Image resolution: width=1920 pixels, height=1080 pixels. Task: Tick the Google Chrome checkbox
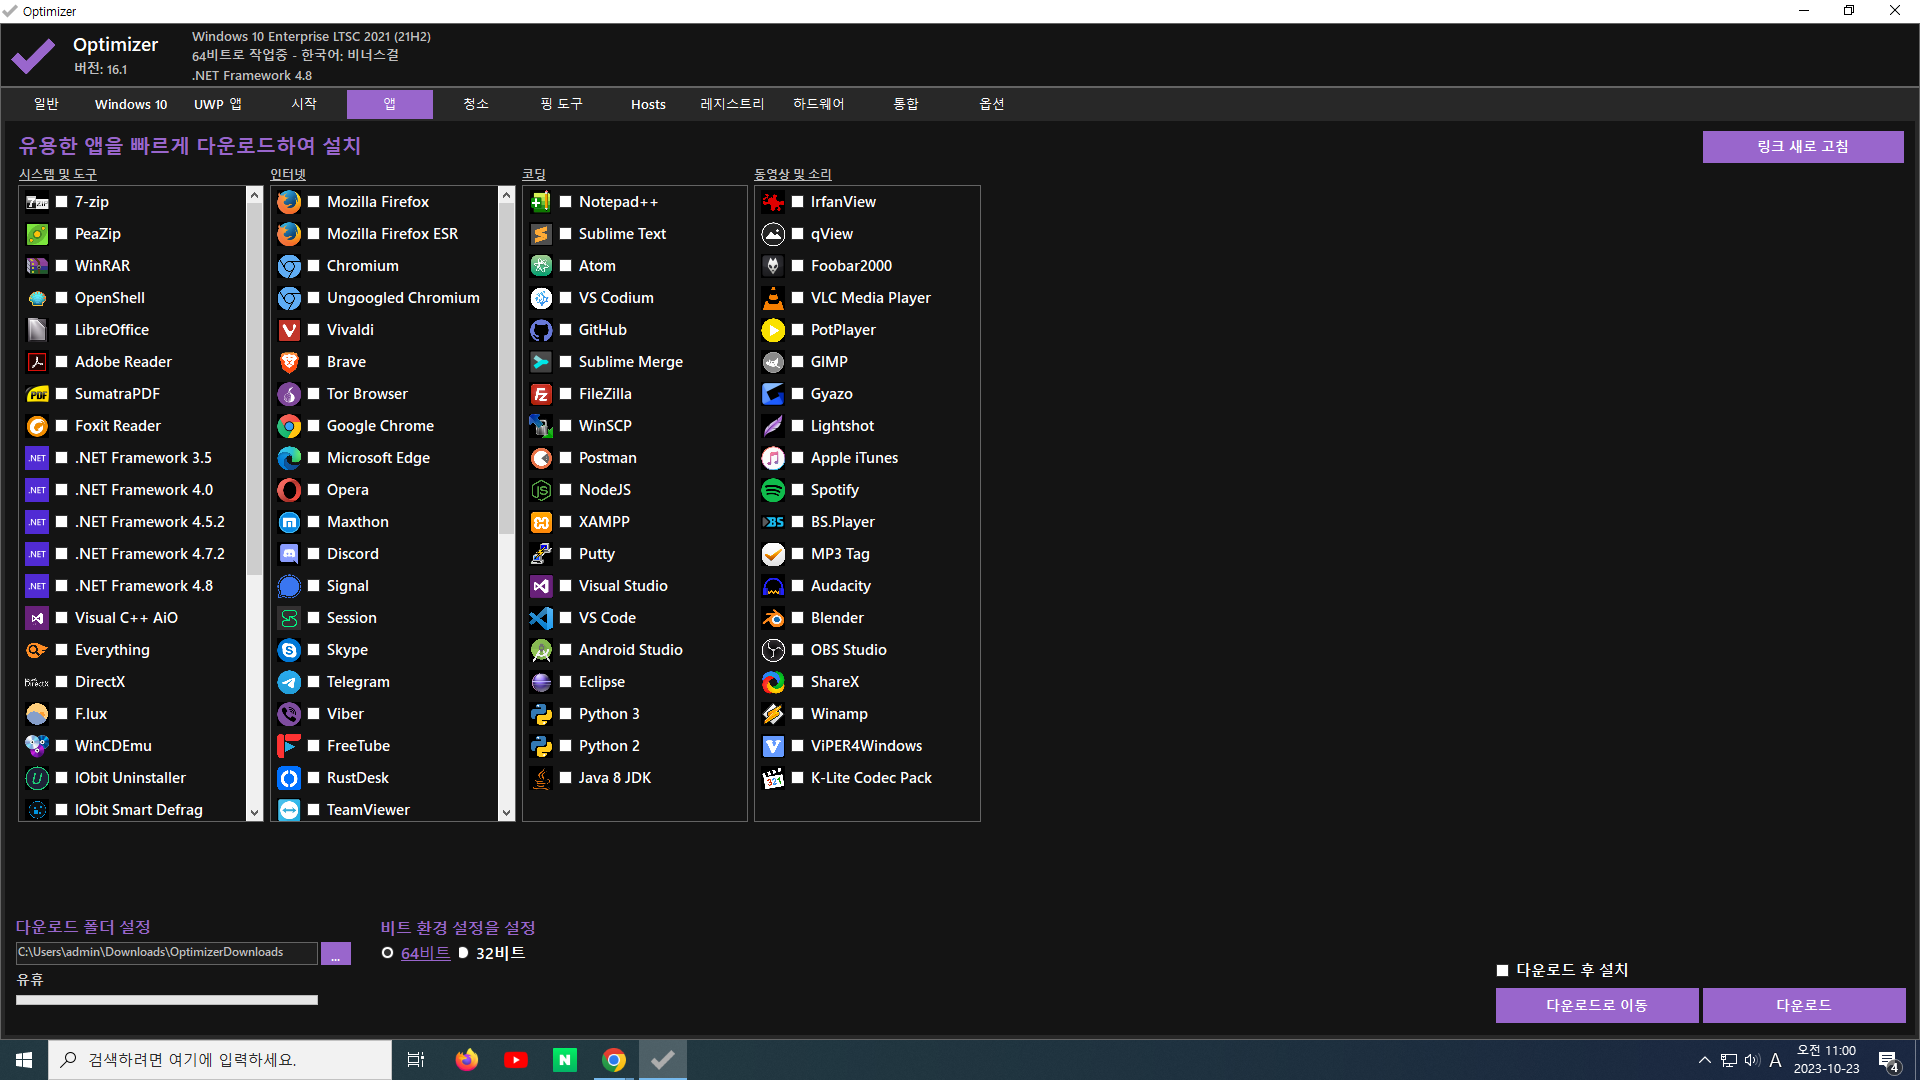[x=314, y=426]
